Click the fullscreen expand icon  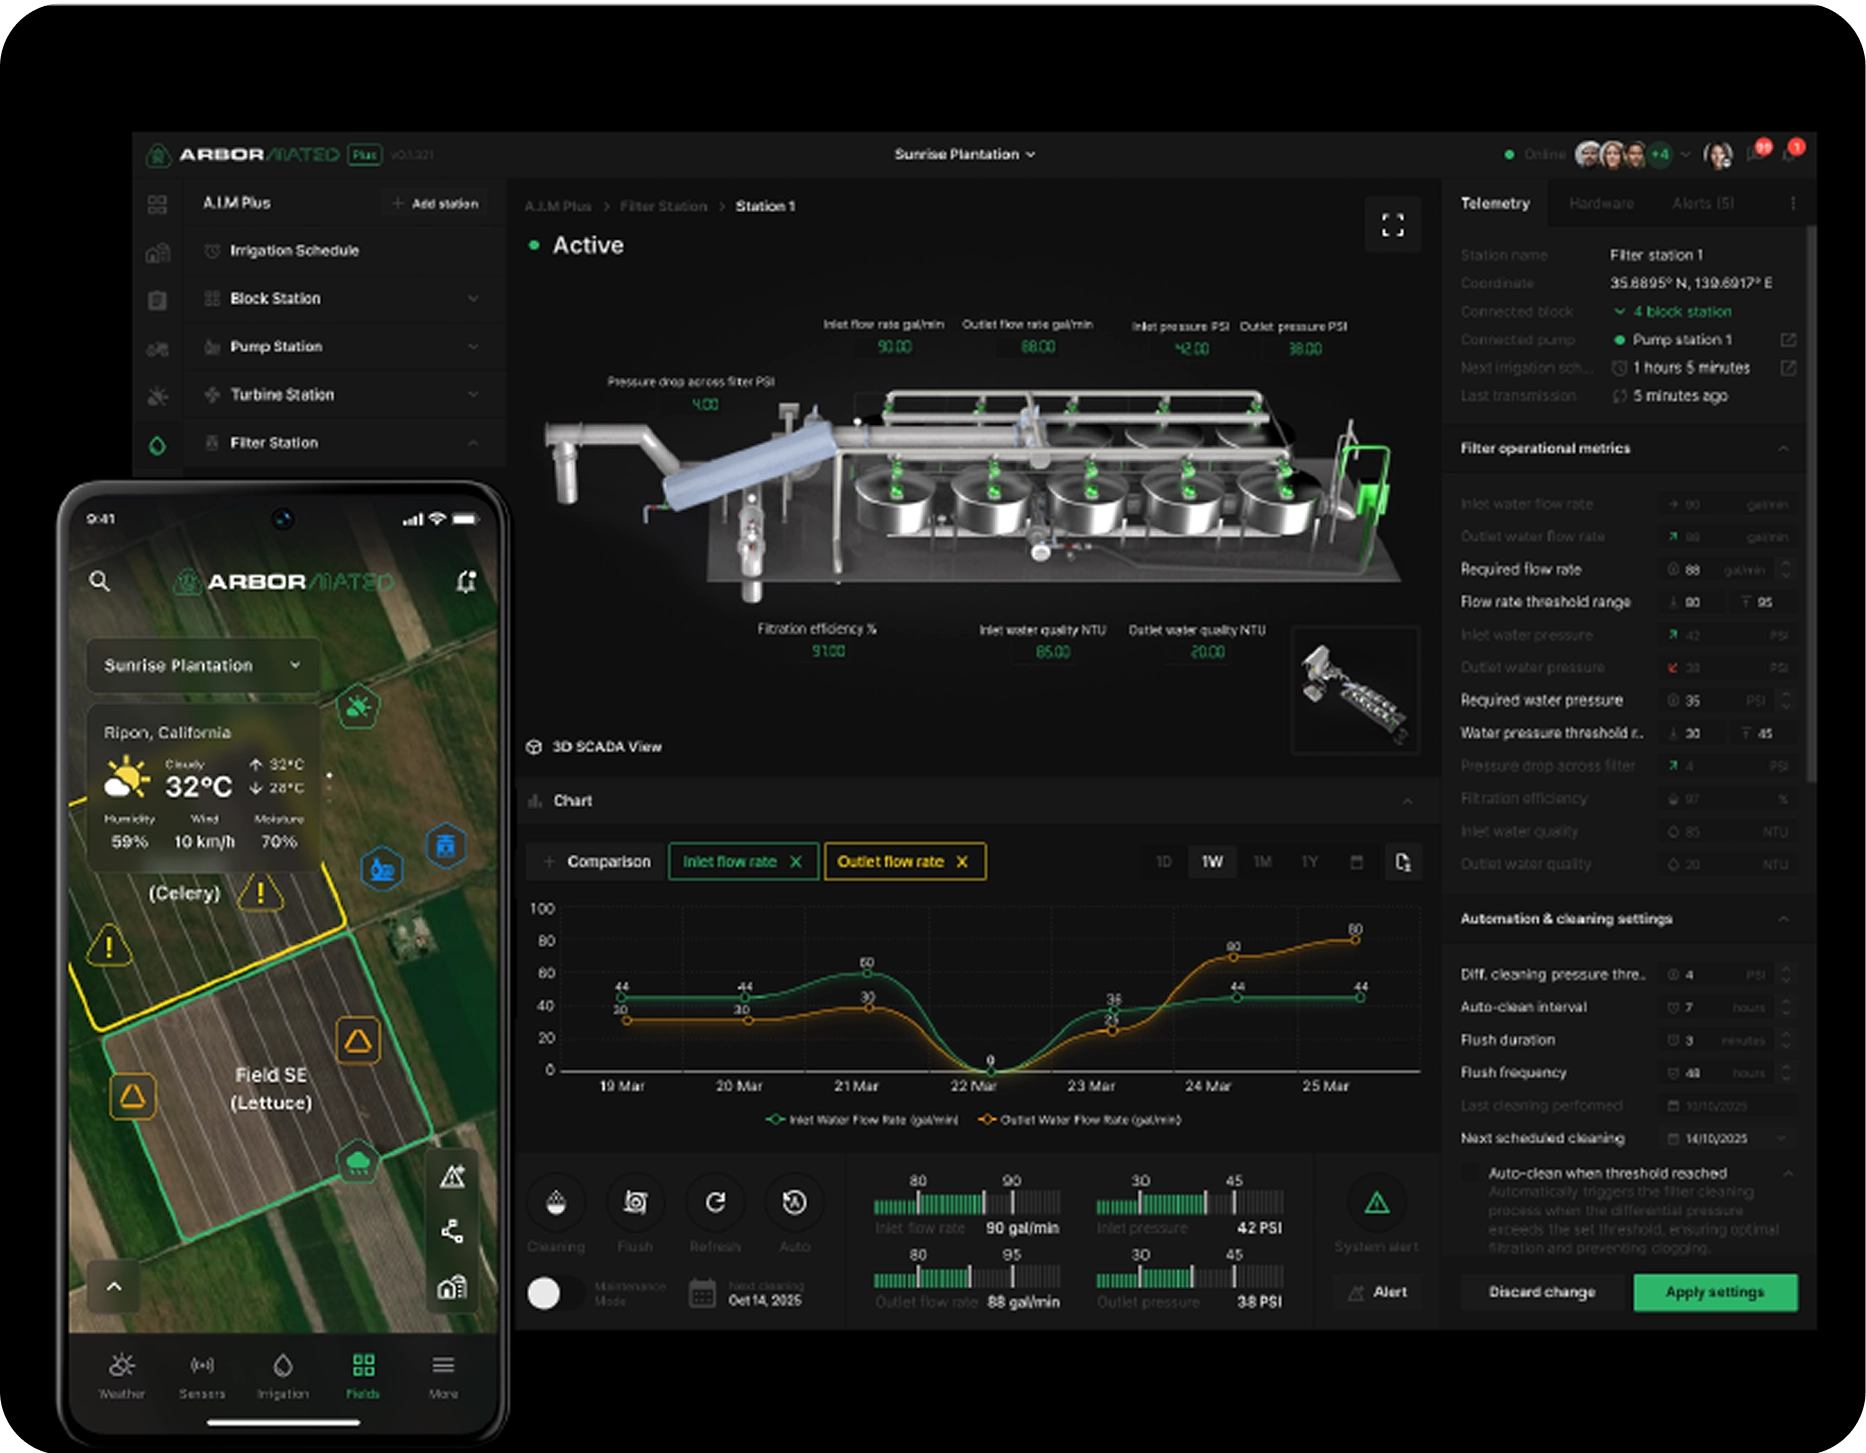[1392, 225]
